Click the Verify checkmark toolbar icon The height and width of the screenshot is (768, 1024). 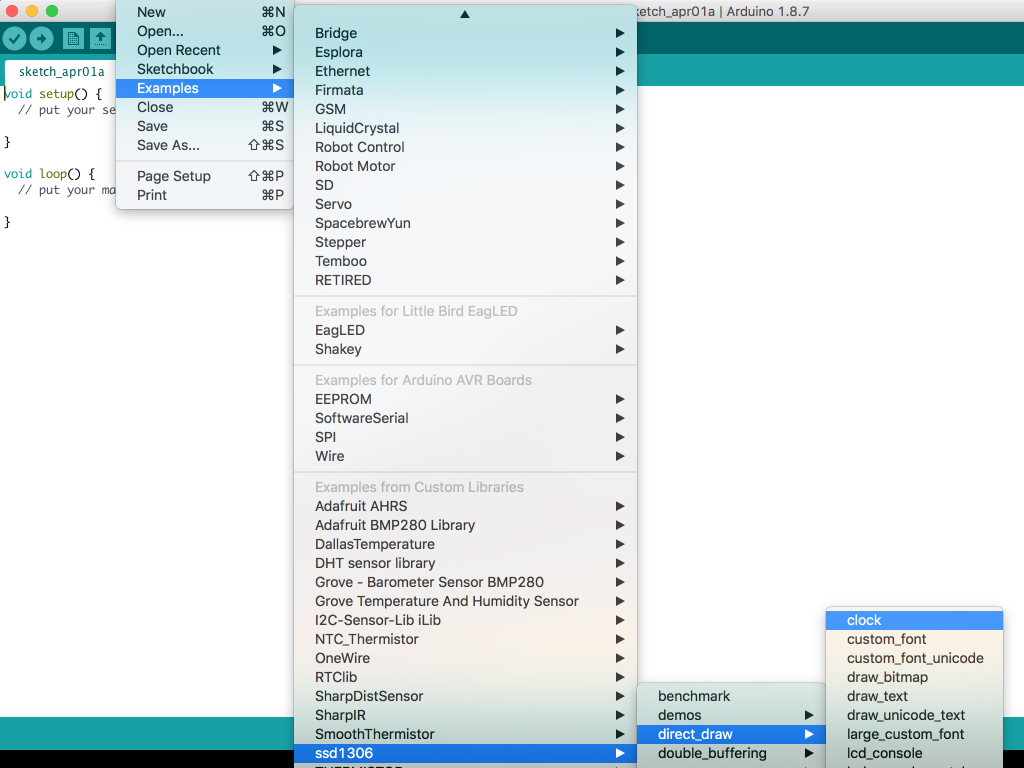tap(14, 39)
